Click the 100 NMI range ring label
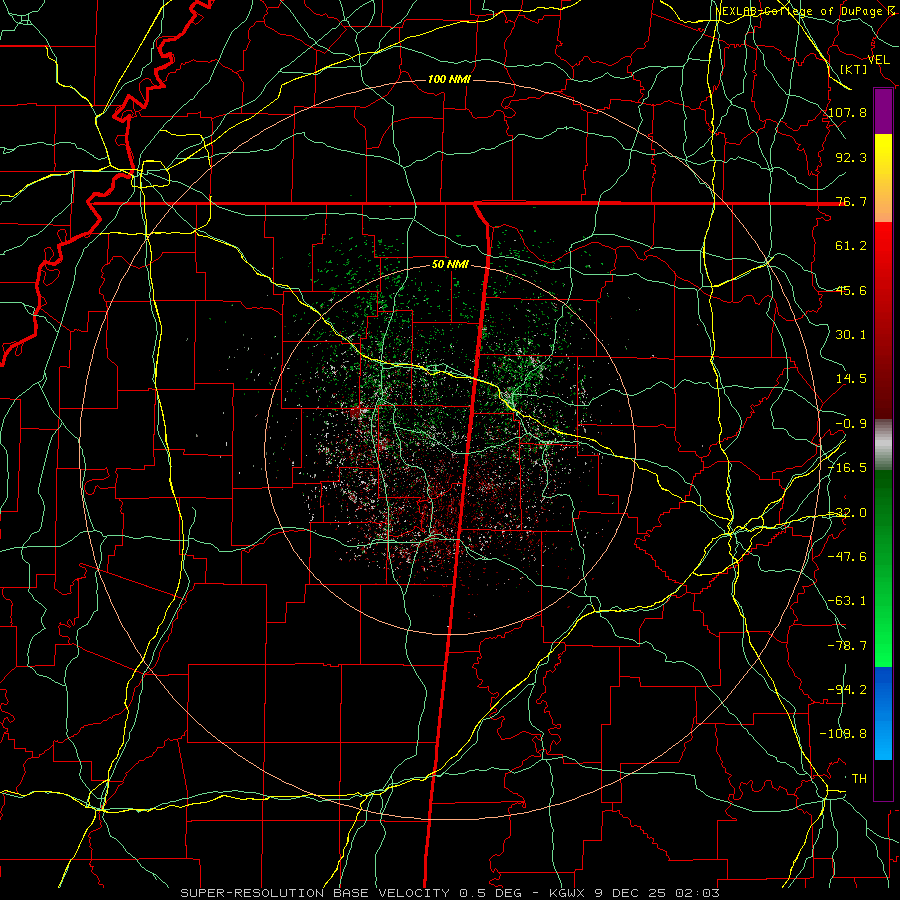The image size is (900, 900). (449, 79)
